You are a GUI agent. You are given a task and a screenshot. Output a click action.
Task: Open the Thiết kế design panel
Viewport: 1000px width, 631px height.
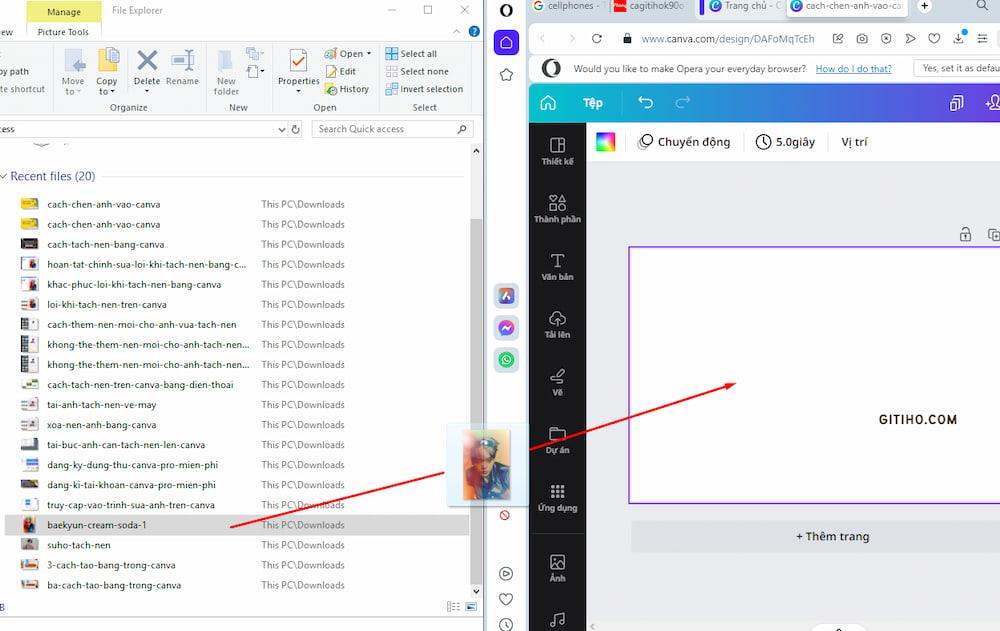coord(557,151)
